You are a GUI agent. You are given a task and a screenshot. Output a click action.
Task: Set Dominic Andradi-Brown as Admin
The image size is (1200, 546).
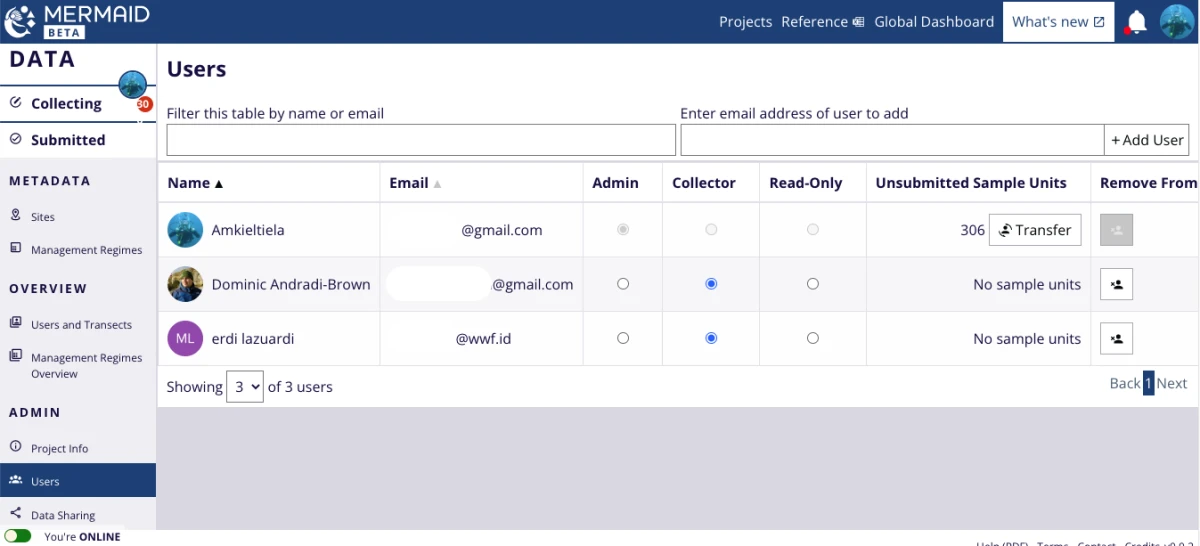click(x=623, y=284)
